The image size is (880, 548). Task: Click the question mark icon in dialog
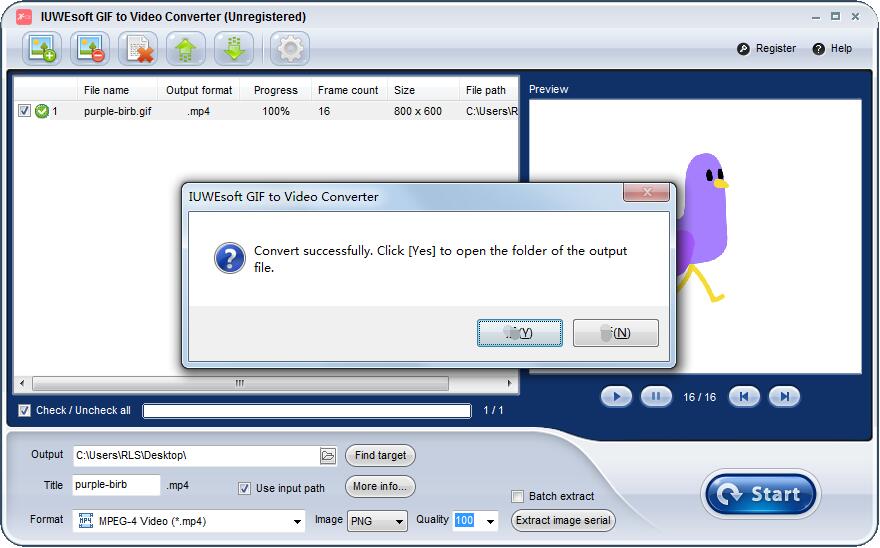click(230, 258)
